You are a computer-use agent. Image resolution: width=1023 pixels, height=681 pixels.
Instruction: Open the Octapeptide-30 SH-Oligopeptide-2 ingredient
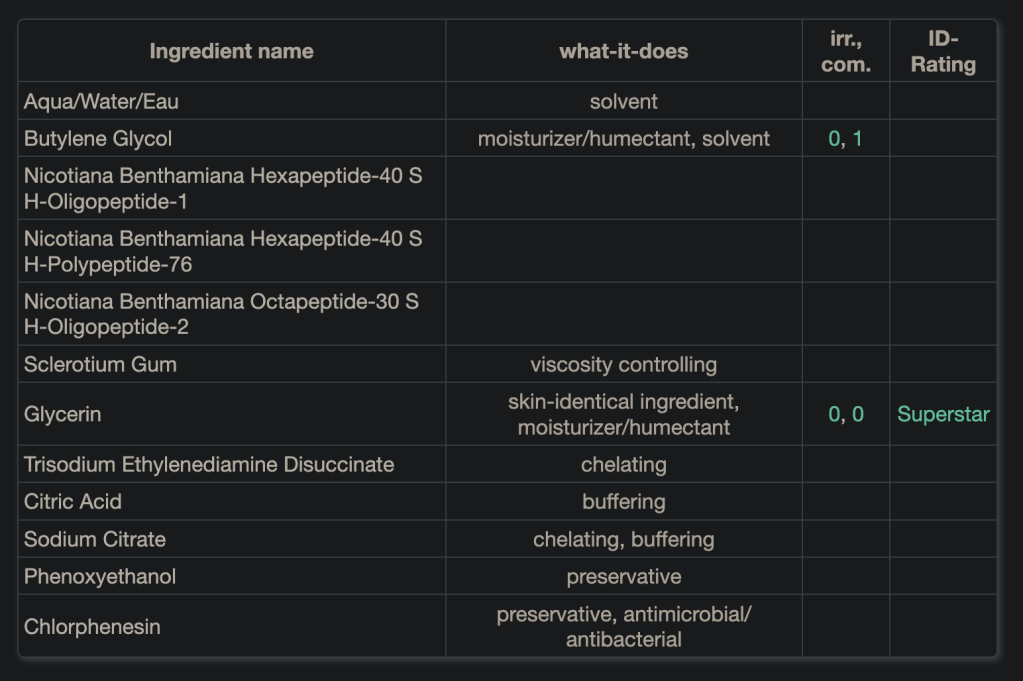pos(221,314)
